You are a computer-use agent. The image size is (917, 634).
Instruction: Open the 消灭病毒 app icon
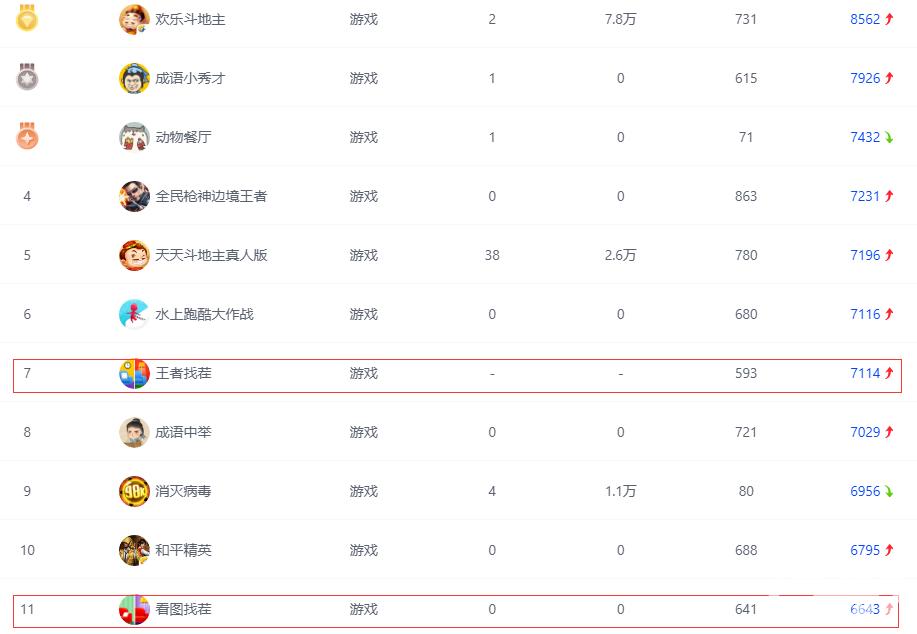tap(133, 491)
